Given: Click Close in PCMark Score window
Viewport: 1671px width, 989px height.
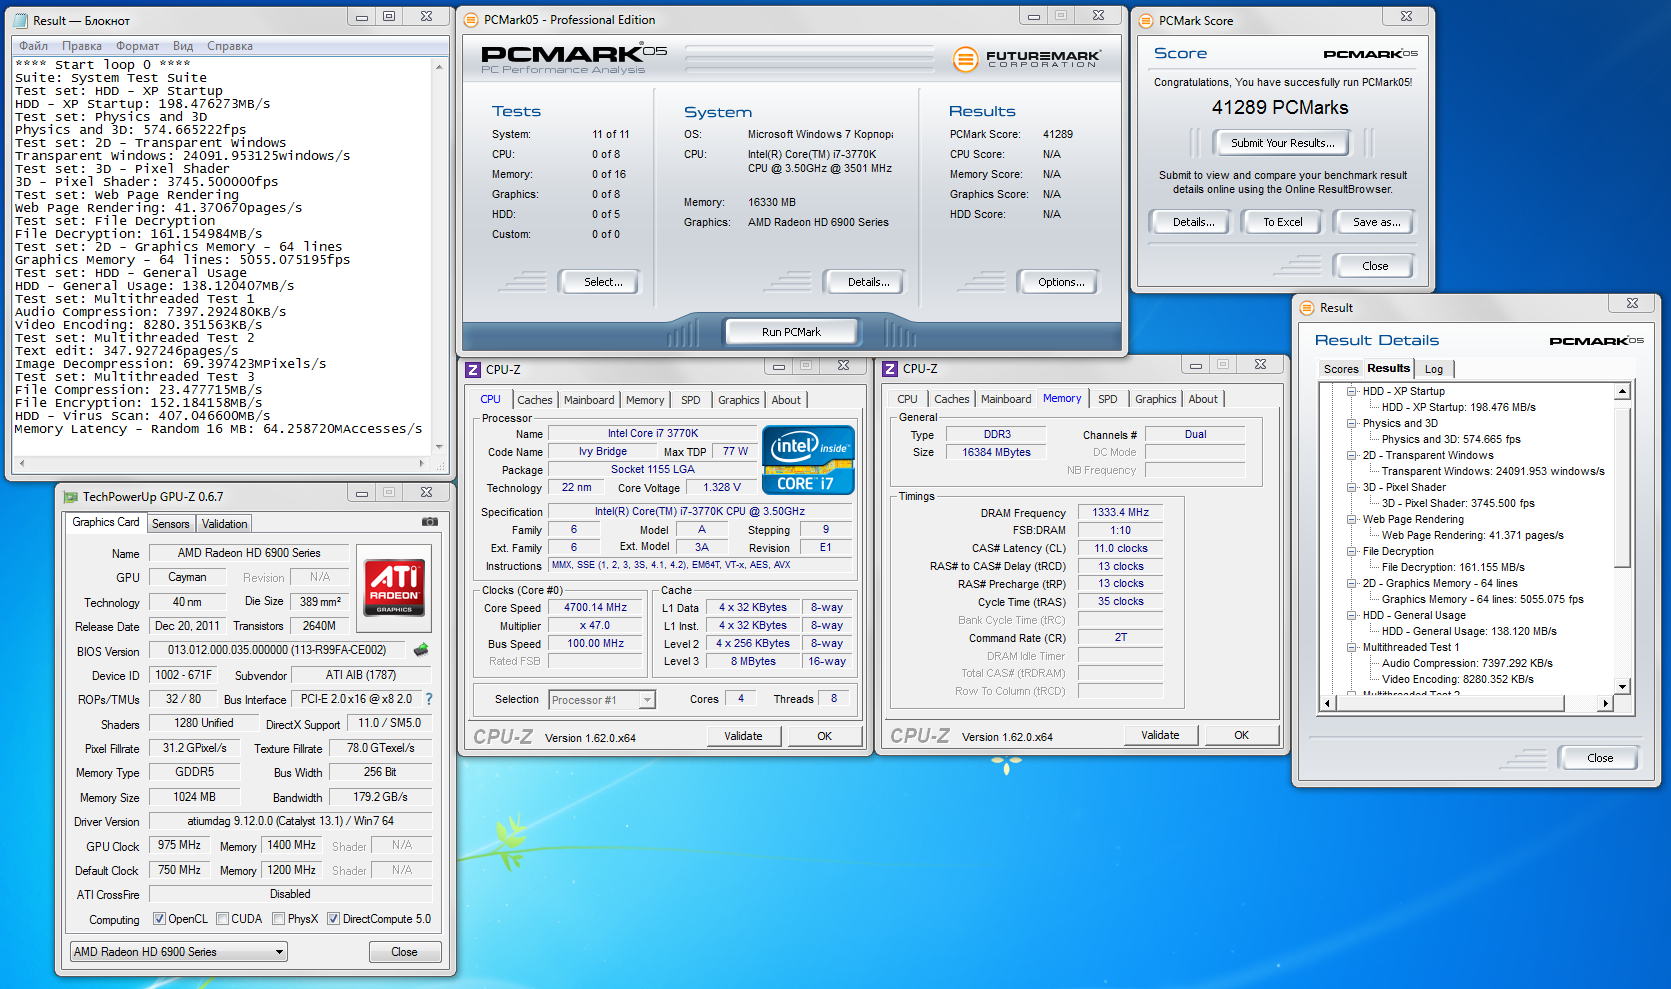Looking at the screenshot, I should click(x=1375, y=266).
